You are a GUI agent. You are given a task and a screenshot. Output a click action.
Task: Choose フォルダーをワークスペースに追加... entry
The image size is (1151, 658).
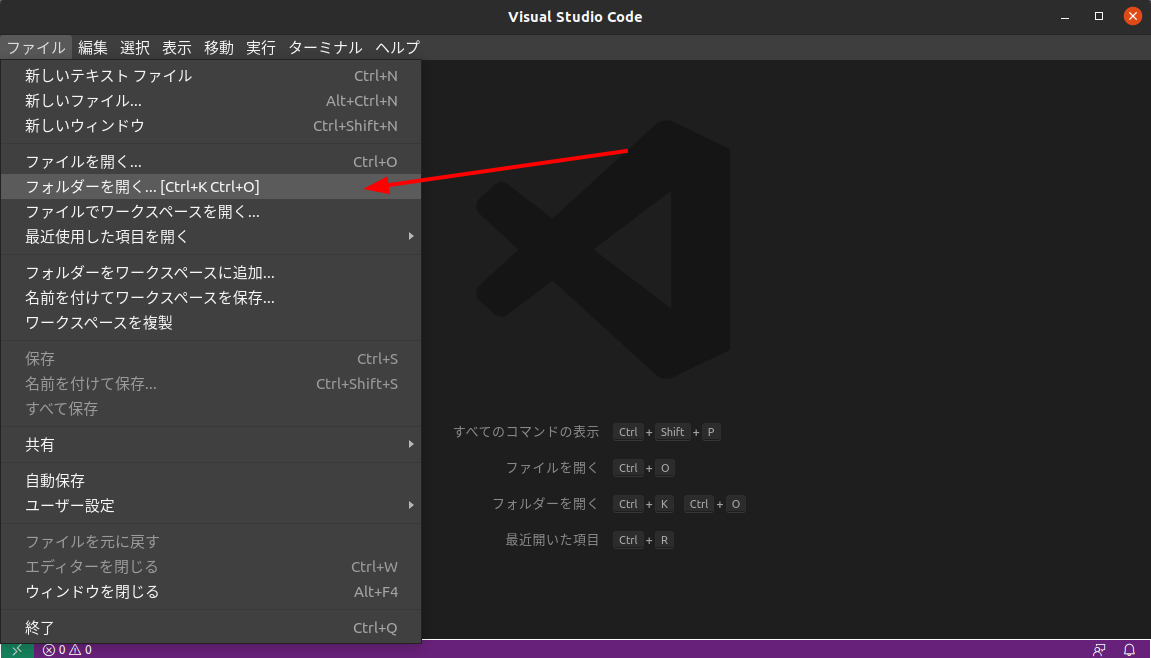(x=211, y=272)
